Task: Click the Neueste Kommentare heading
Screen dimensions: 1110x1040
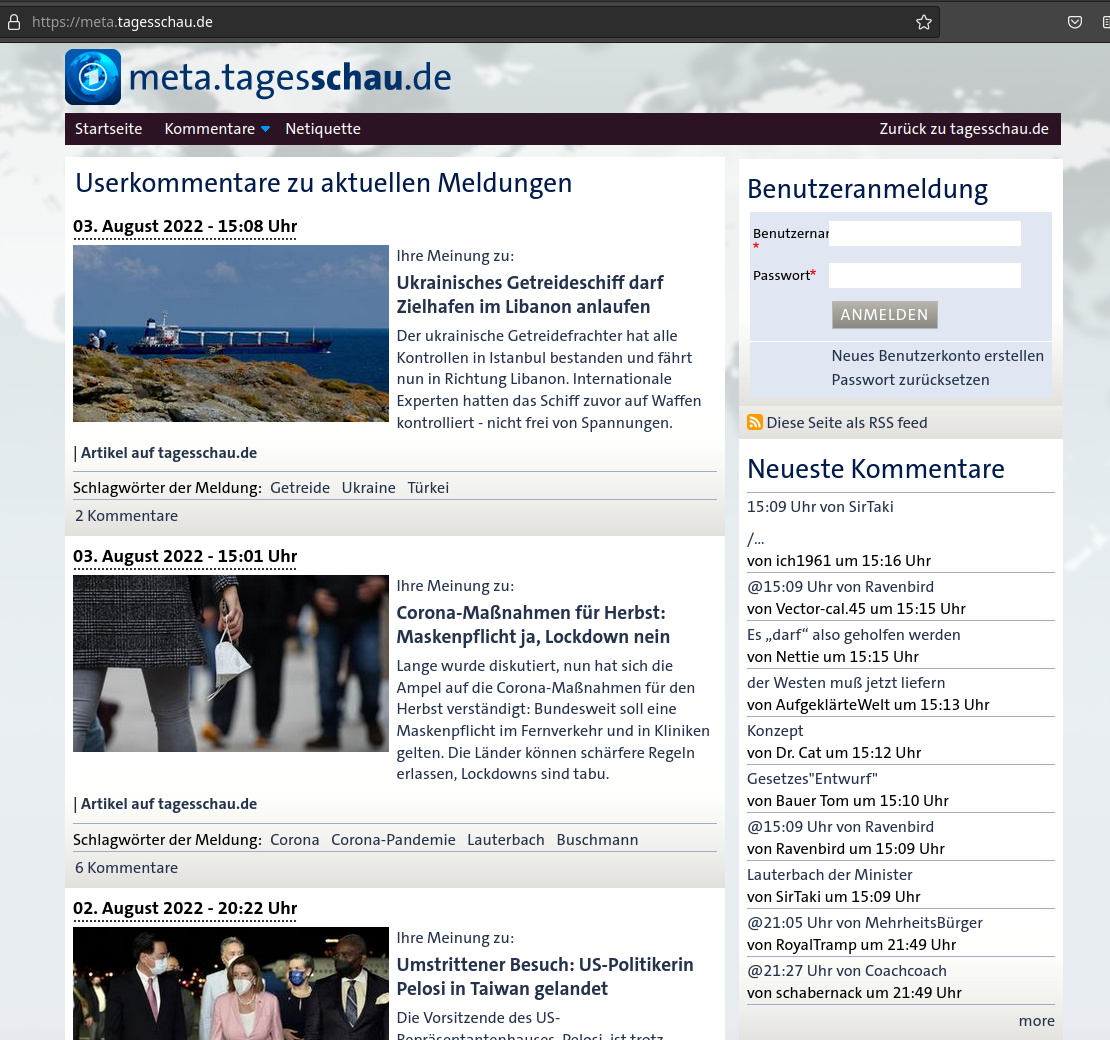Action: pos(876,469)
